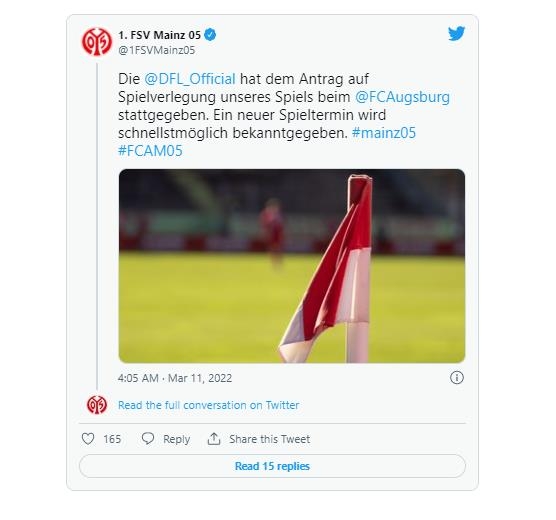556x520 pixels.
Task: Click Share this Tweet text
Action: tap(269, 439)
